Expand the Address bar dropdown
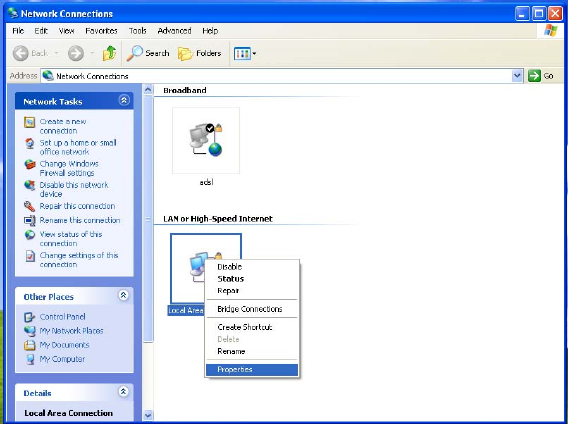Screen dimensions: 568x424 517,76
